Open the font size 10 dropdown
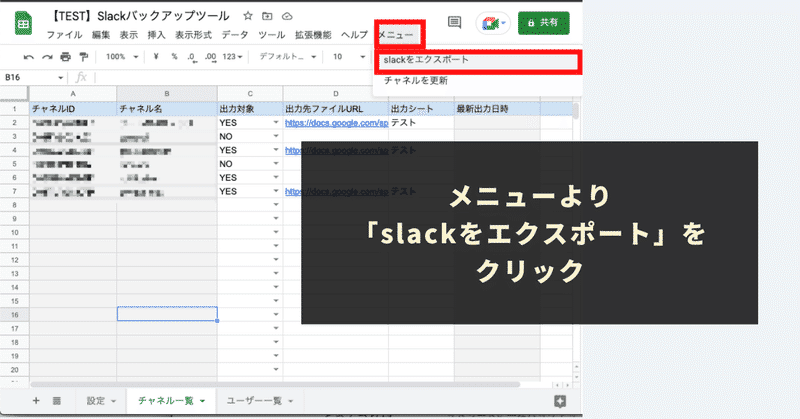 coord(348,57)
